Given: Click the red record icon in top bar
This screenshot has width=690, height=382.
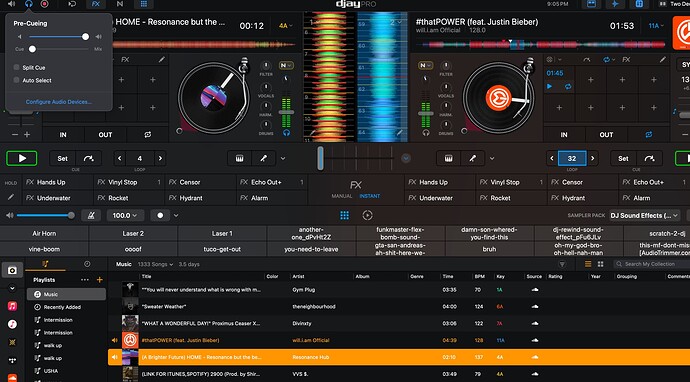Looking at the screenshot, I should click(44, 4).
